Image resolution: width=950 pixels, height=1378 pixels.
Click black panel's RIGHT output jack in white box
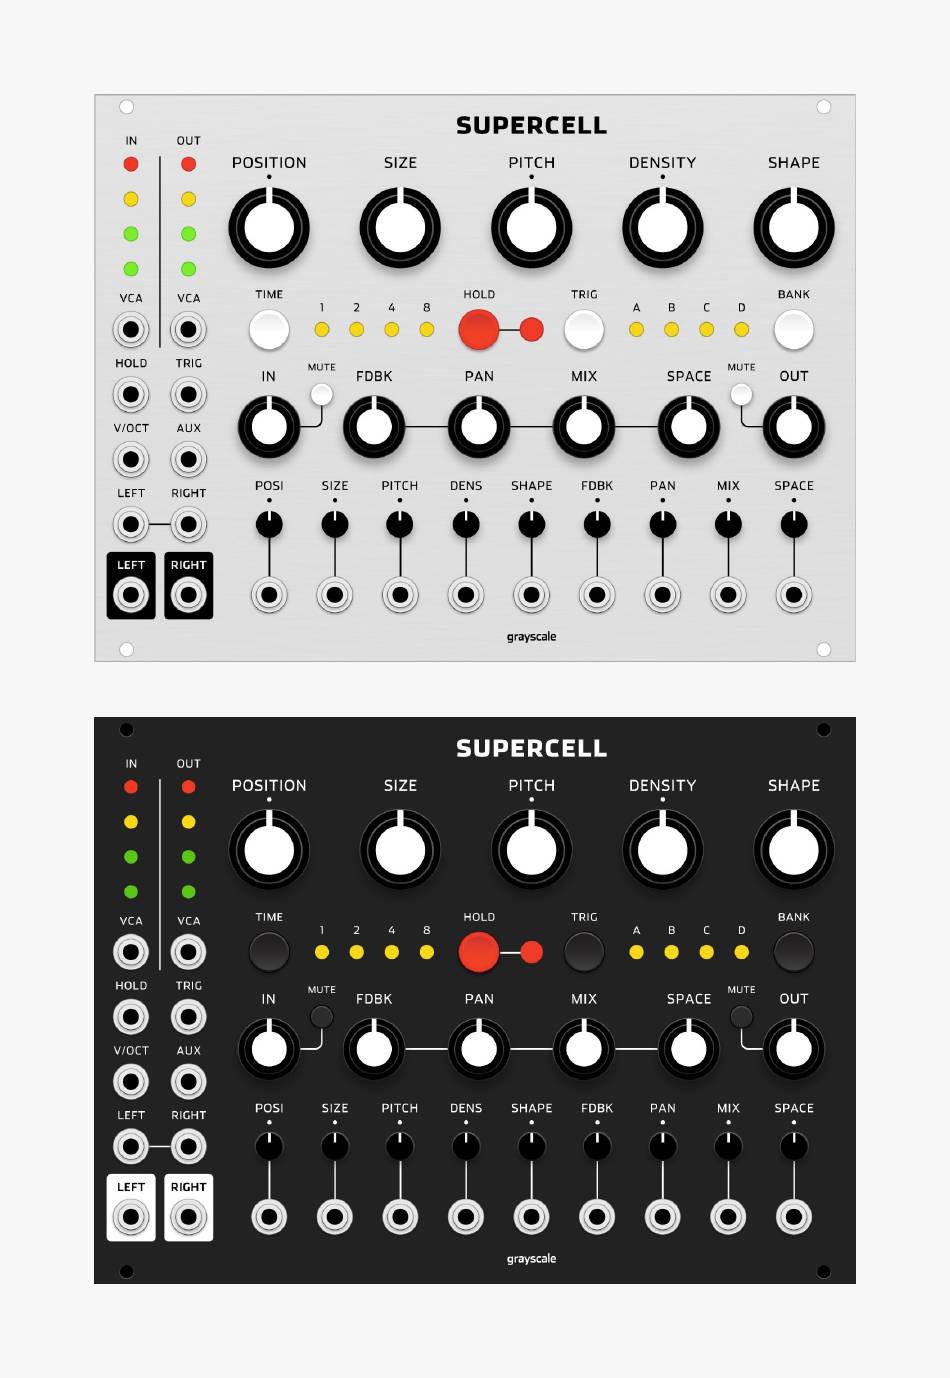[189, 1217]
